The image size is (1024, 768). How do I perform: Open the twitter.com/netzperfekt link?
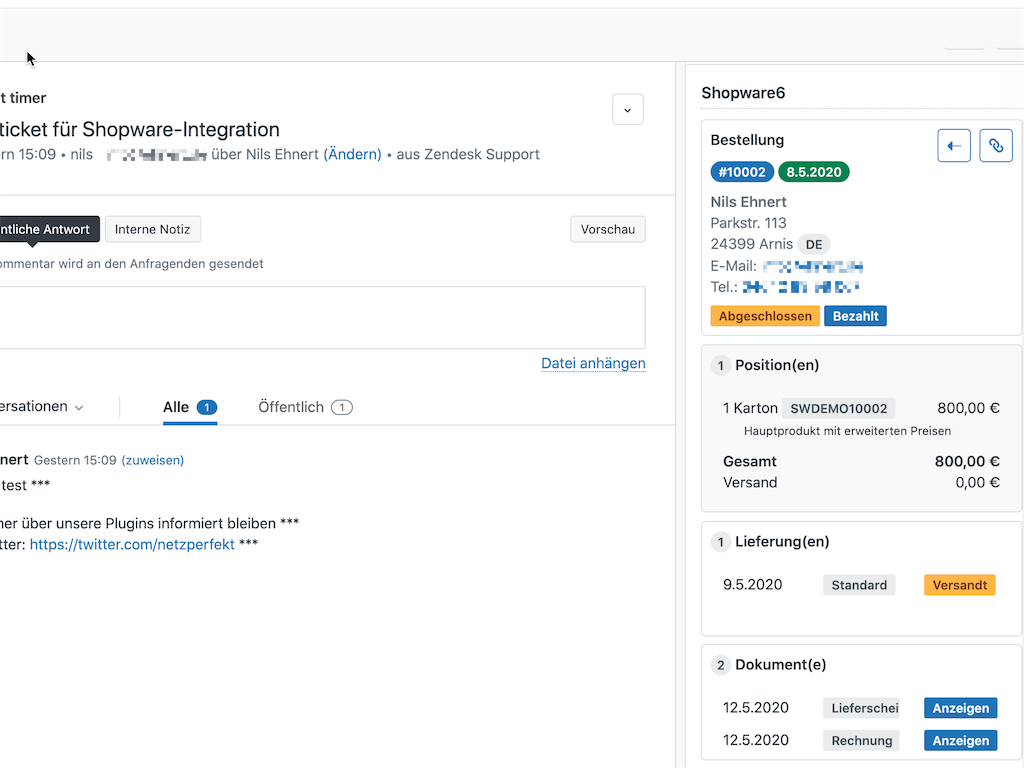(x=132, y=544)
